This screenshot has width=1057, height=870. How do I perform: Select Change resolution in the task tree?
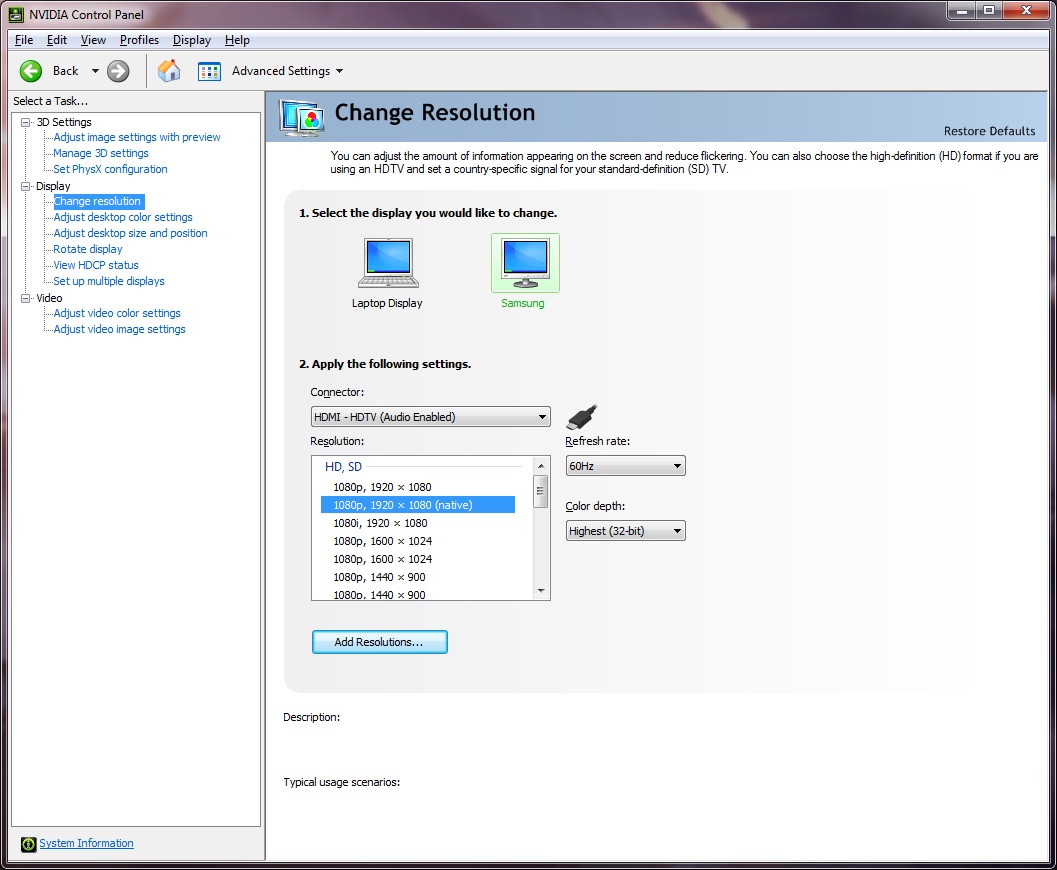pos(98,201)
